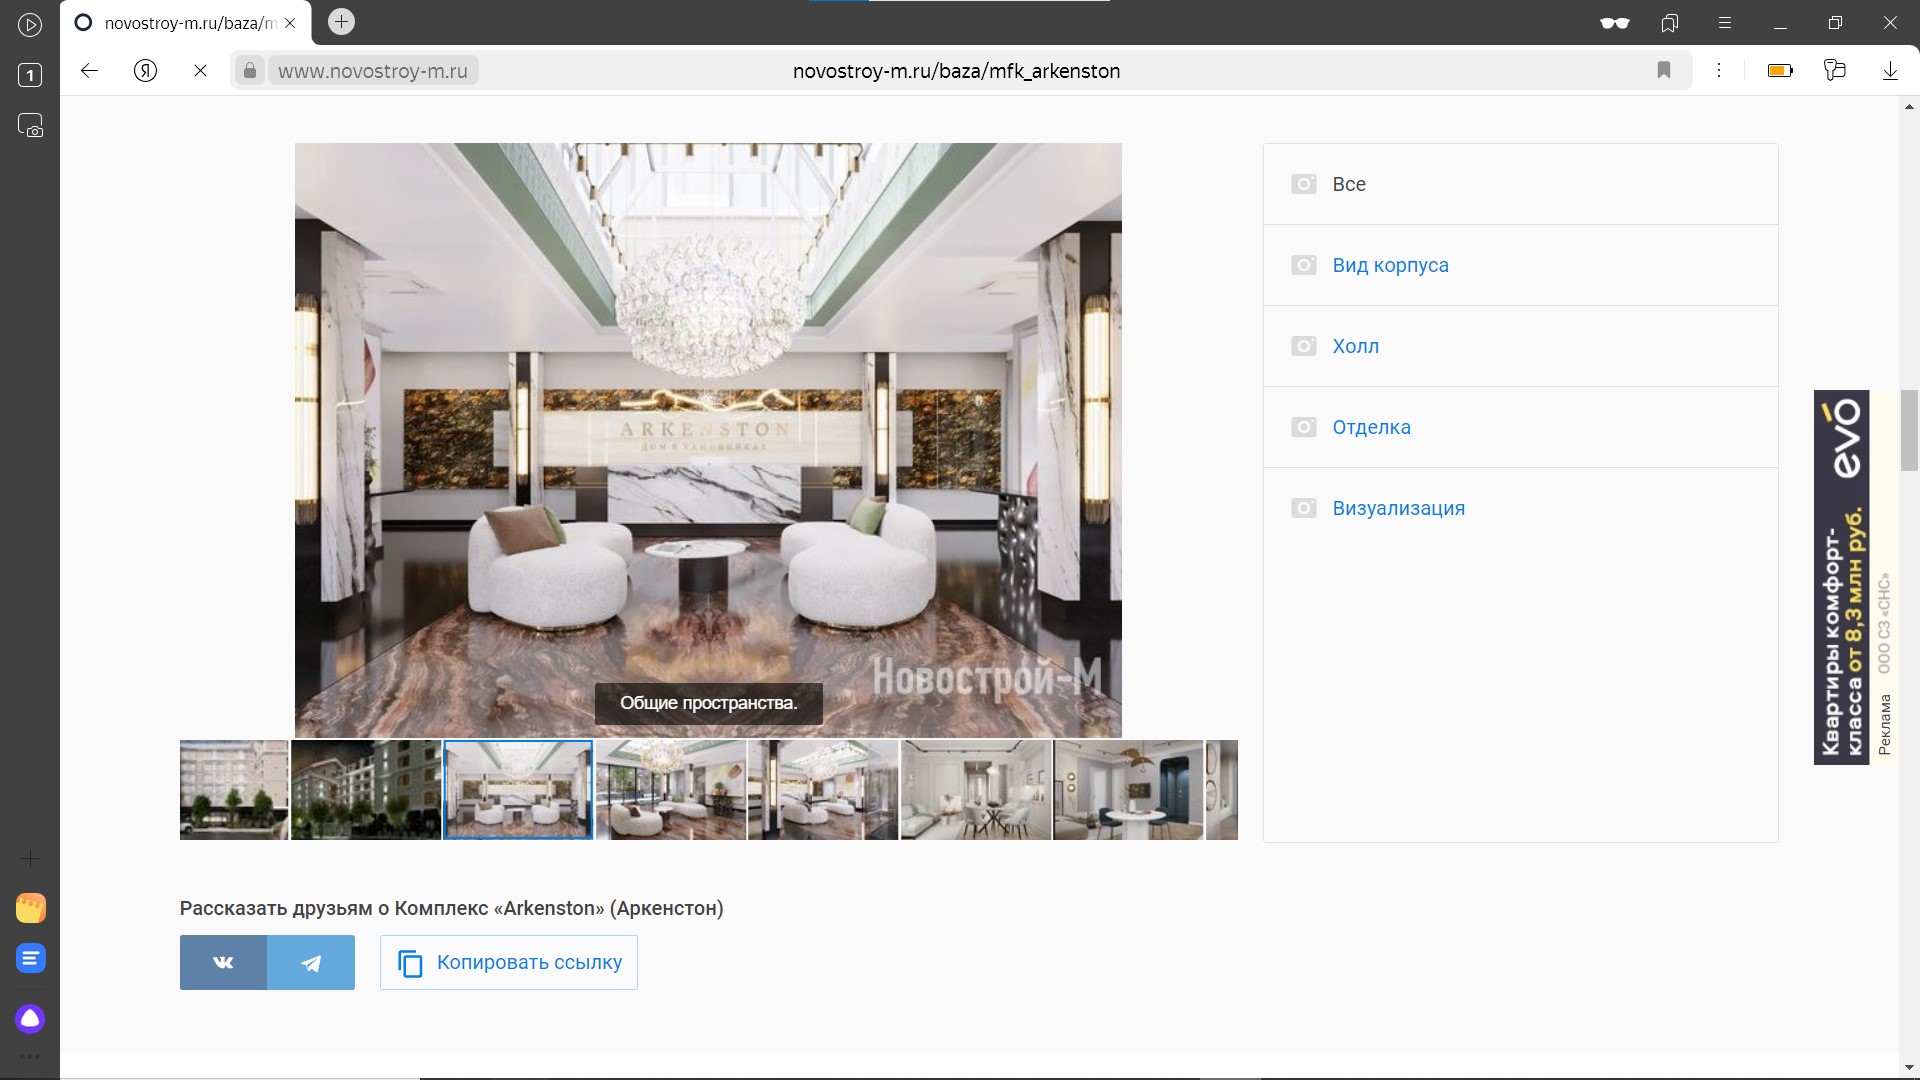Viewport: 1920px width, 1080px height.
Task: Open the downloads arrow icon
Action: click(1890, 70)
